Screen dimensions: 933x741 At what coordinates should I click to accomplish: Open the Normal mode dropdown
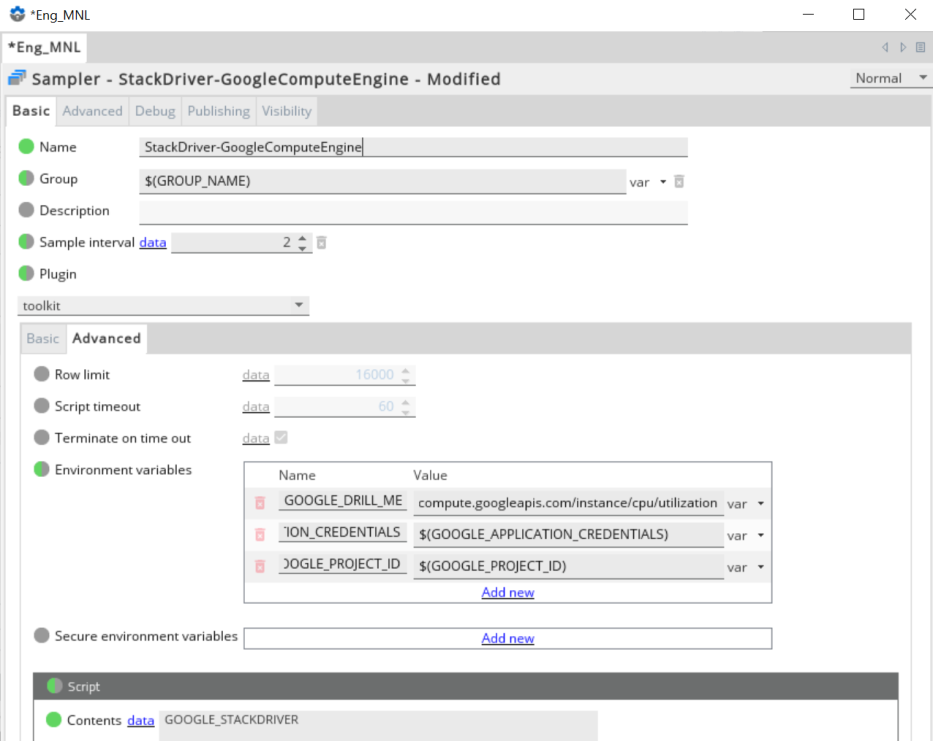[890, 78]
